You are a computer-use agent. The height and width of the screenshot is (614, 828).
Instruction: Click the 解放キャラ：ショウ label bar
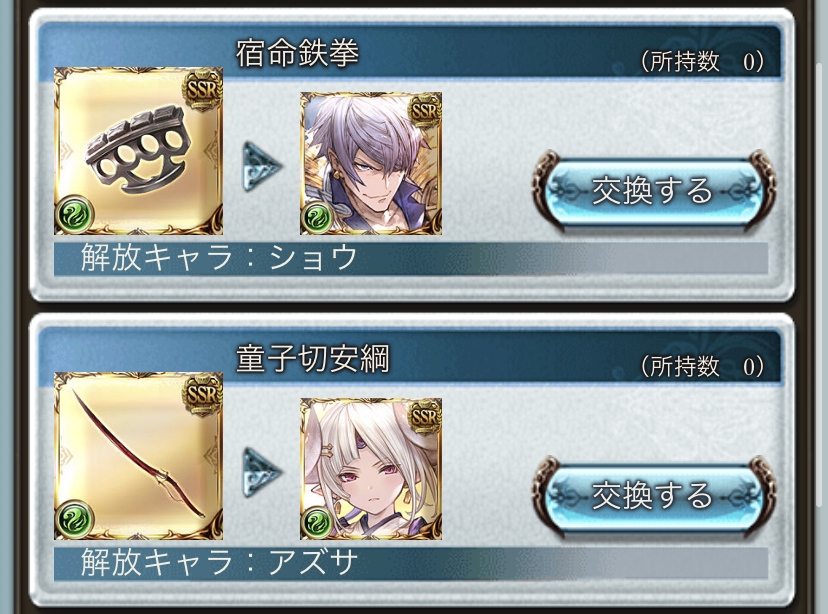(410, 258)
